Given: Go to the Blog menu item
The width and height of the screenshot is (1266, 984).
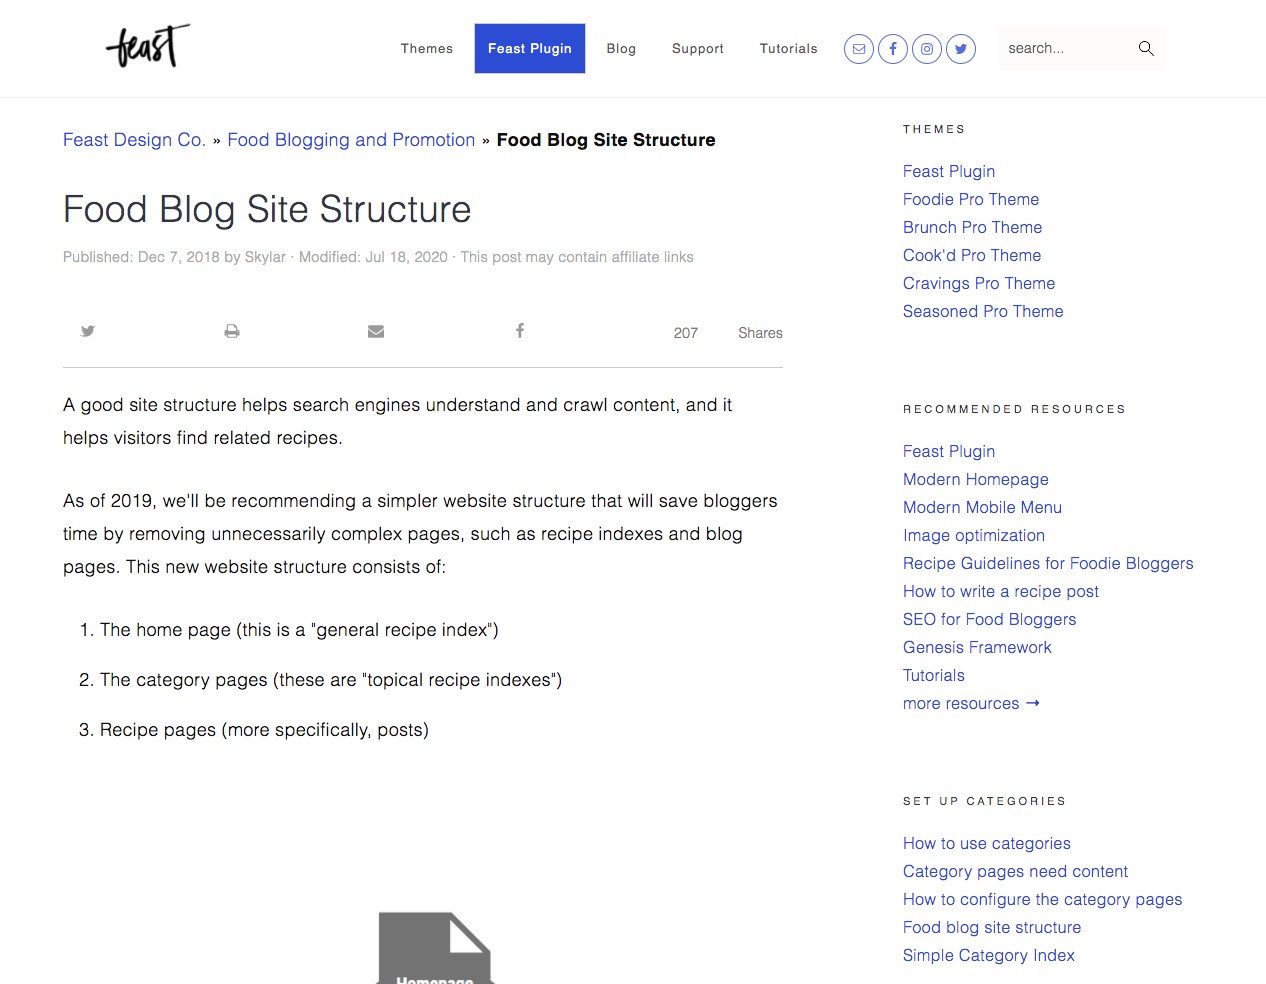Looking at the screenshot, I should point(621,48).
